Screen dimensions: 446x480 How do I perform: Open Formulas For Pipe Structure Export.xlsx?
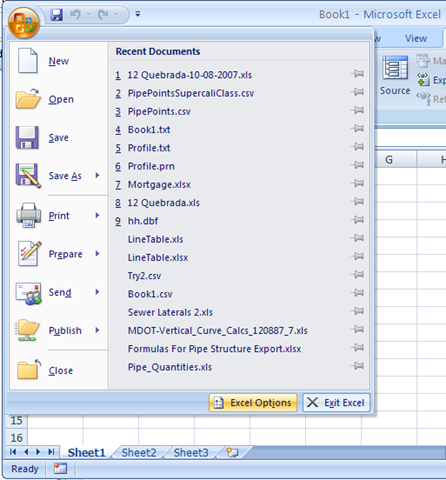pos(214,349)
